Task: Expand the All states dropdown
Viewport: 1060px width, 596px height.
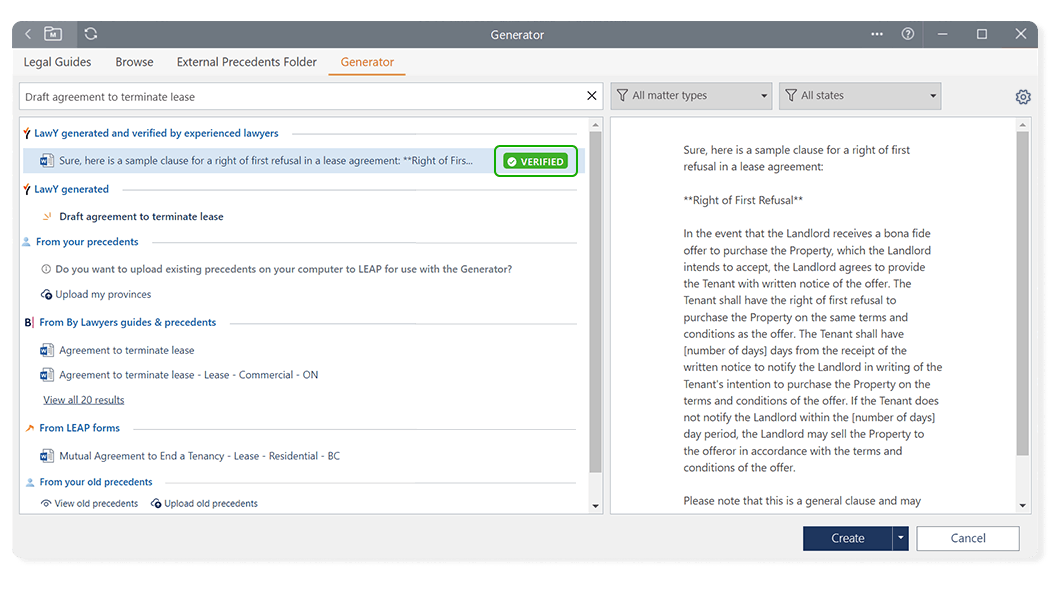Action: (x=860, y=96)
